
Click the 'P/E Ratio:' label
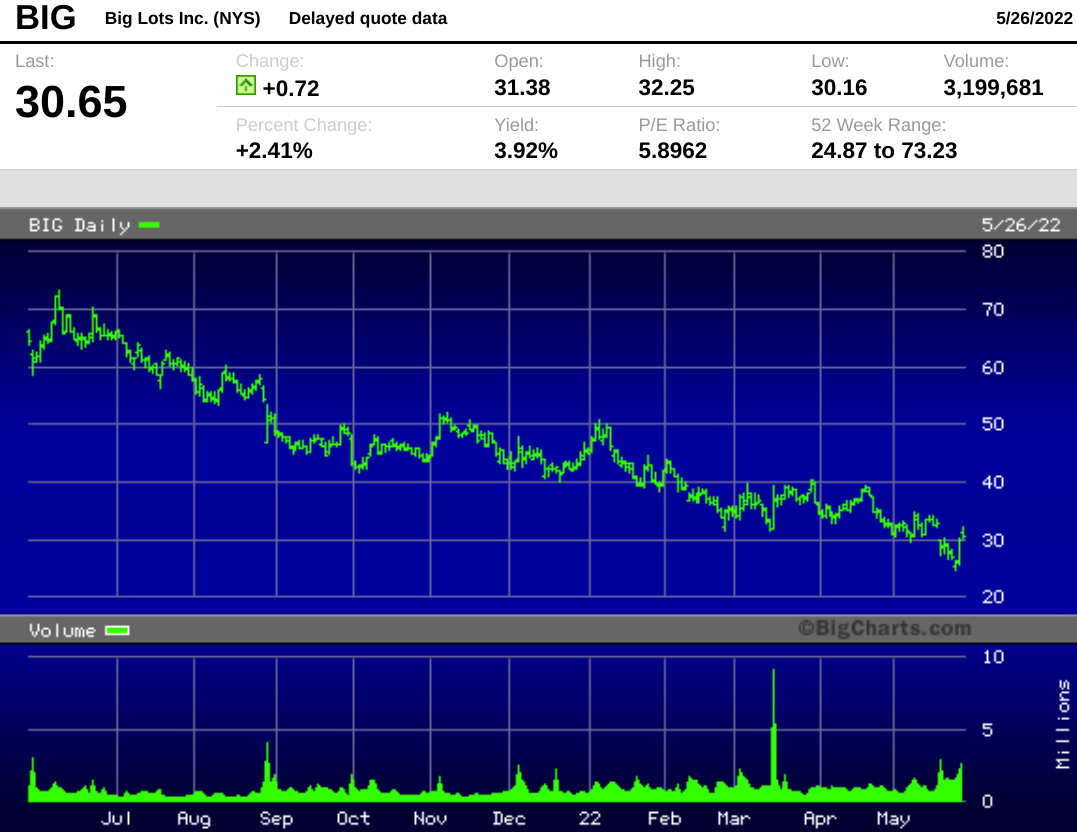click(x=679, y=125)
